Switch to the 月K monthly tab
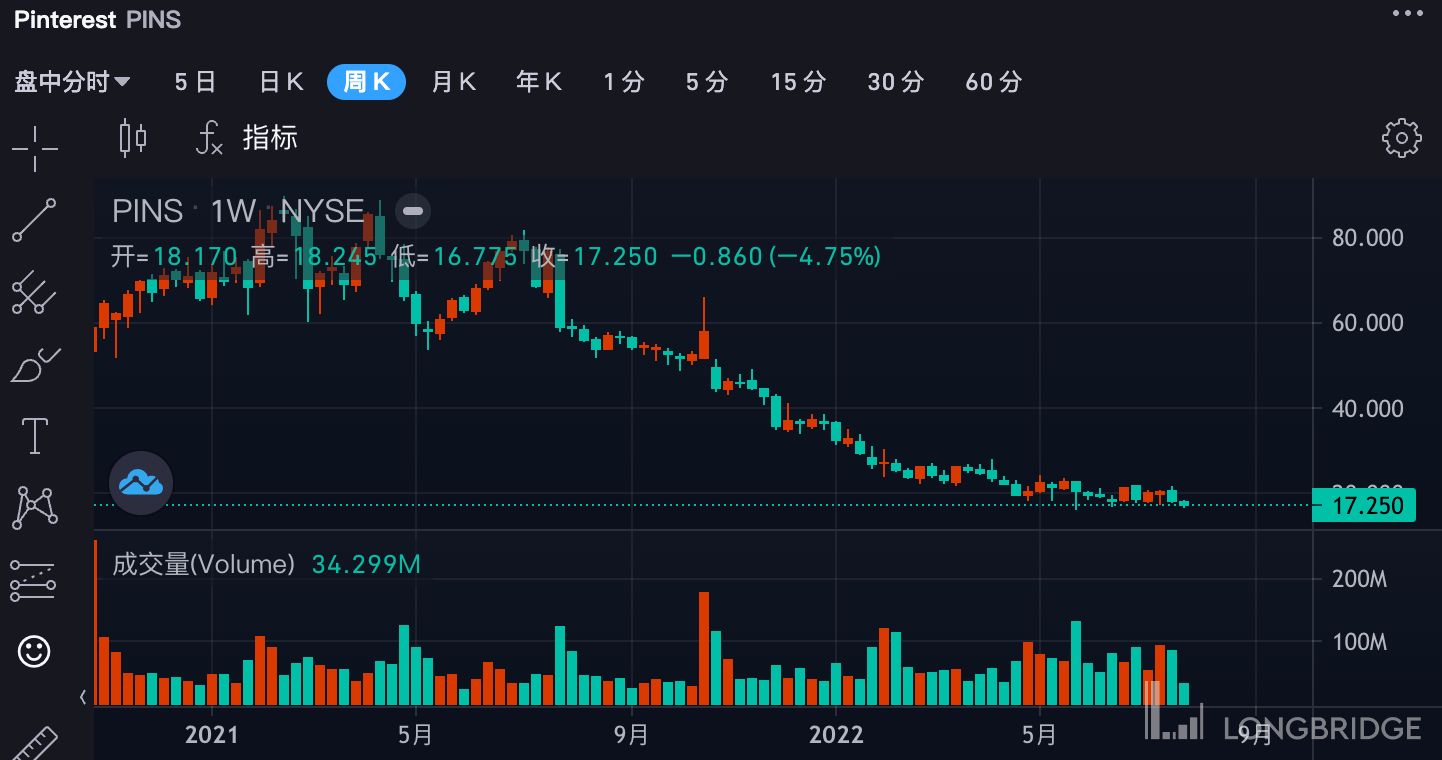The width and height of the screenshot is (1442, 760). click(x=453, y=82)
